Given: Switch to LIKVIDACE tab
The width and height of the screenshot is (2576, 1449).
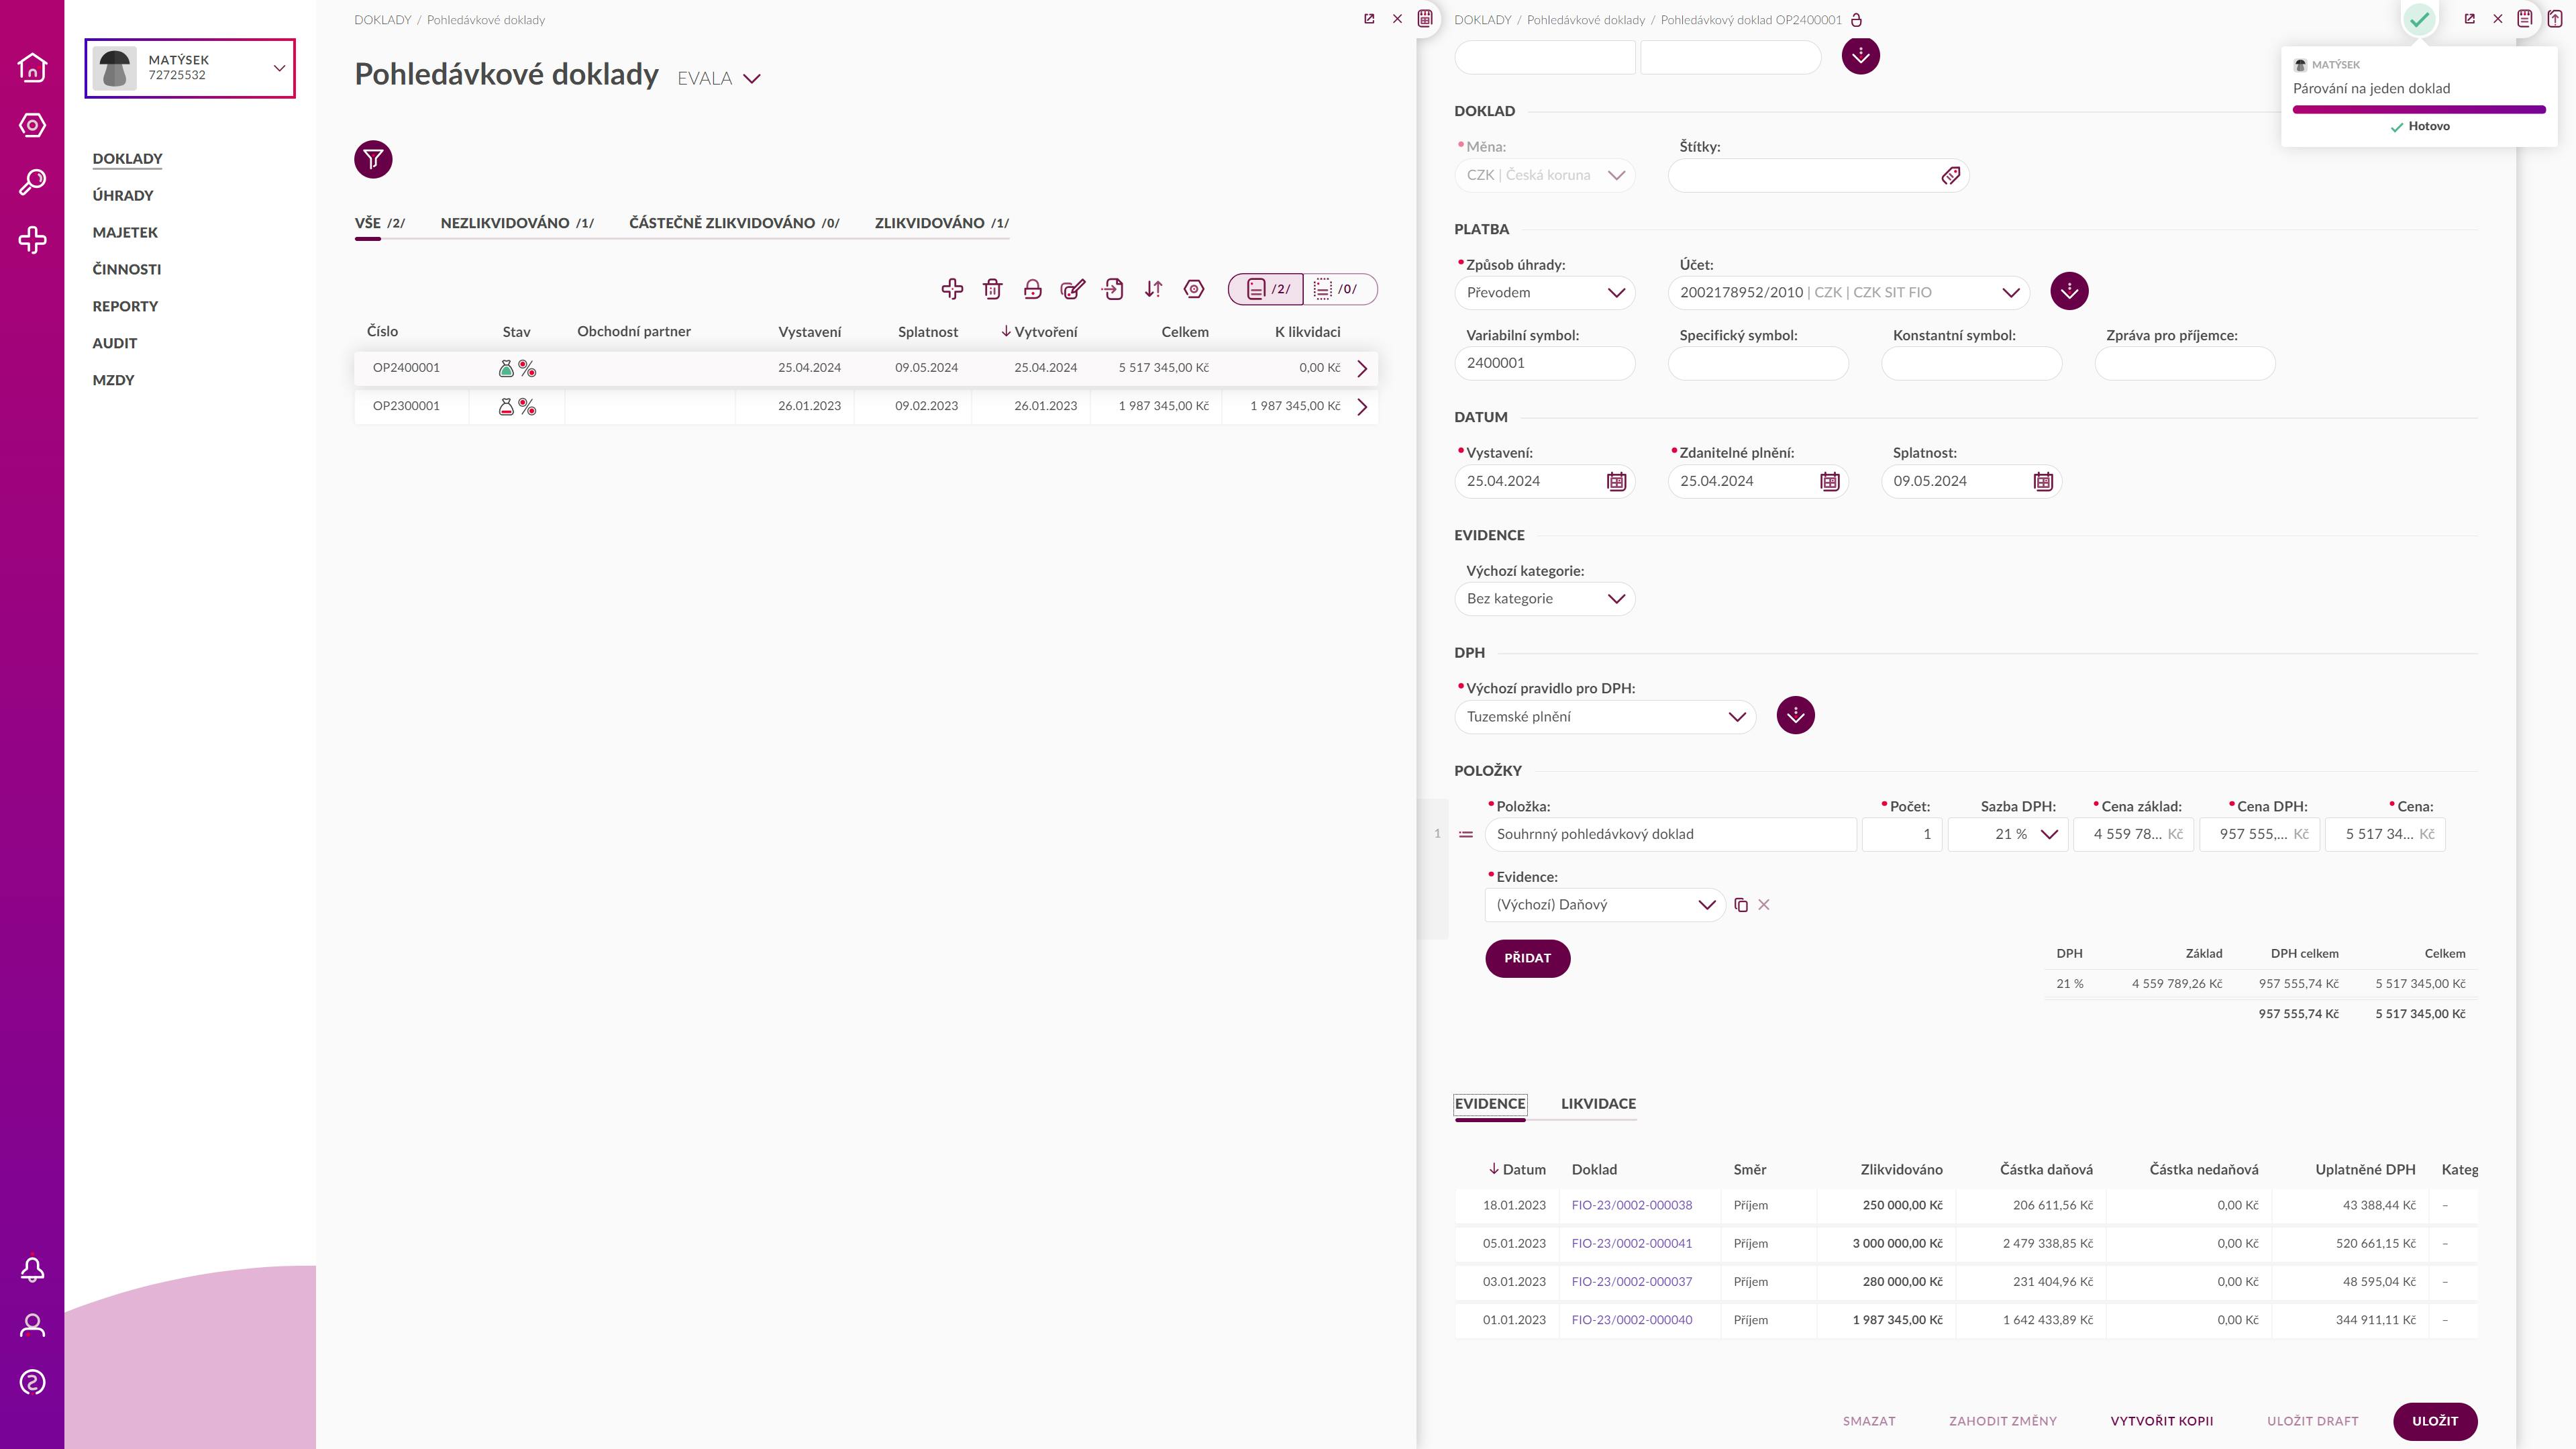Looking at the screenshot, I should pos(1598,1103).
